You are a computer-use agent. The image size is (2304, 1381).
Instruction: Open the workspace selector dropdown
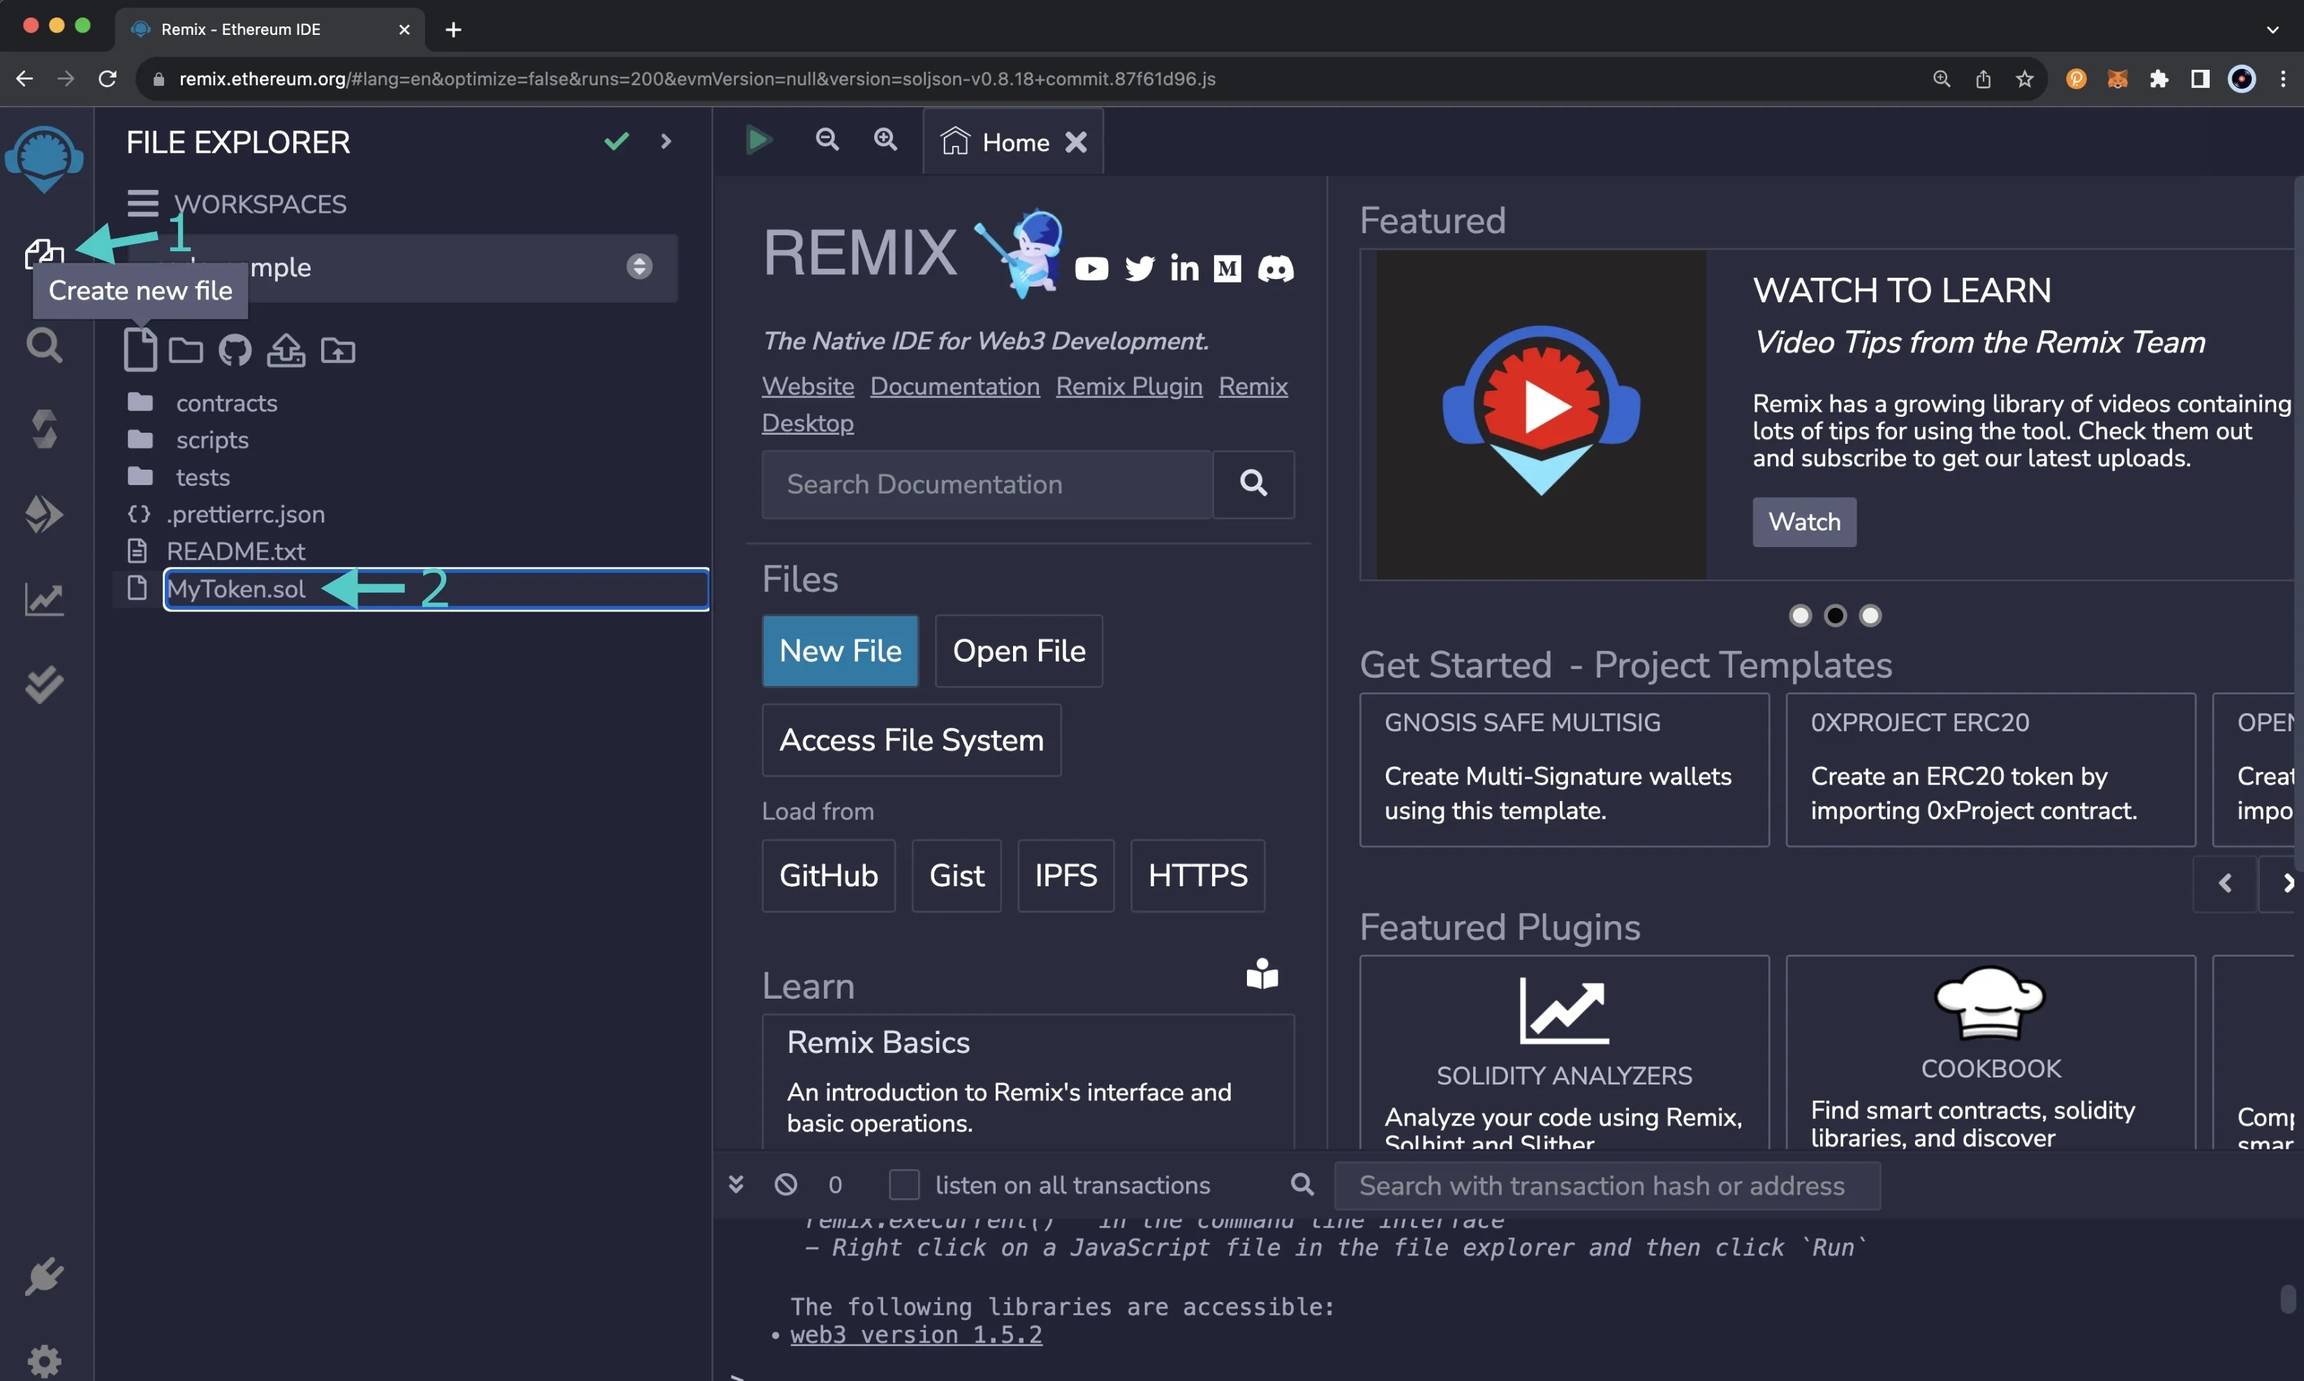pos(638,267)
